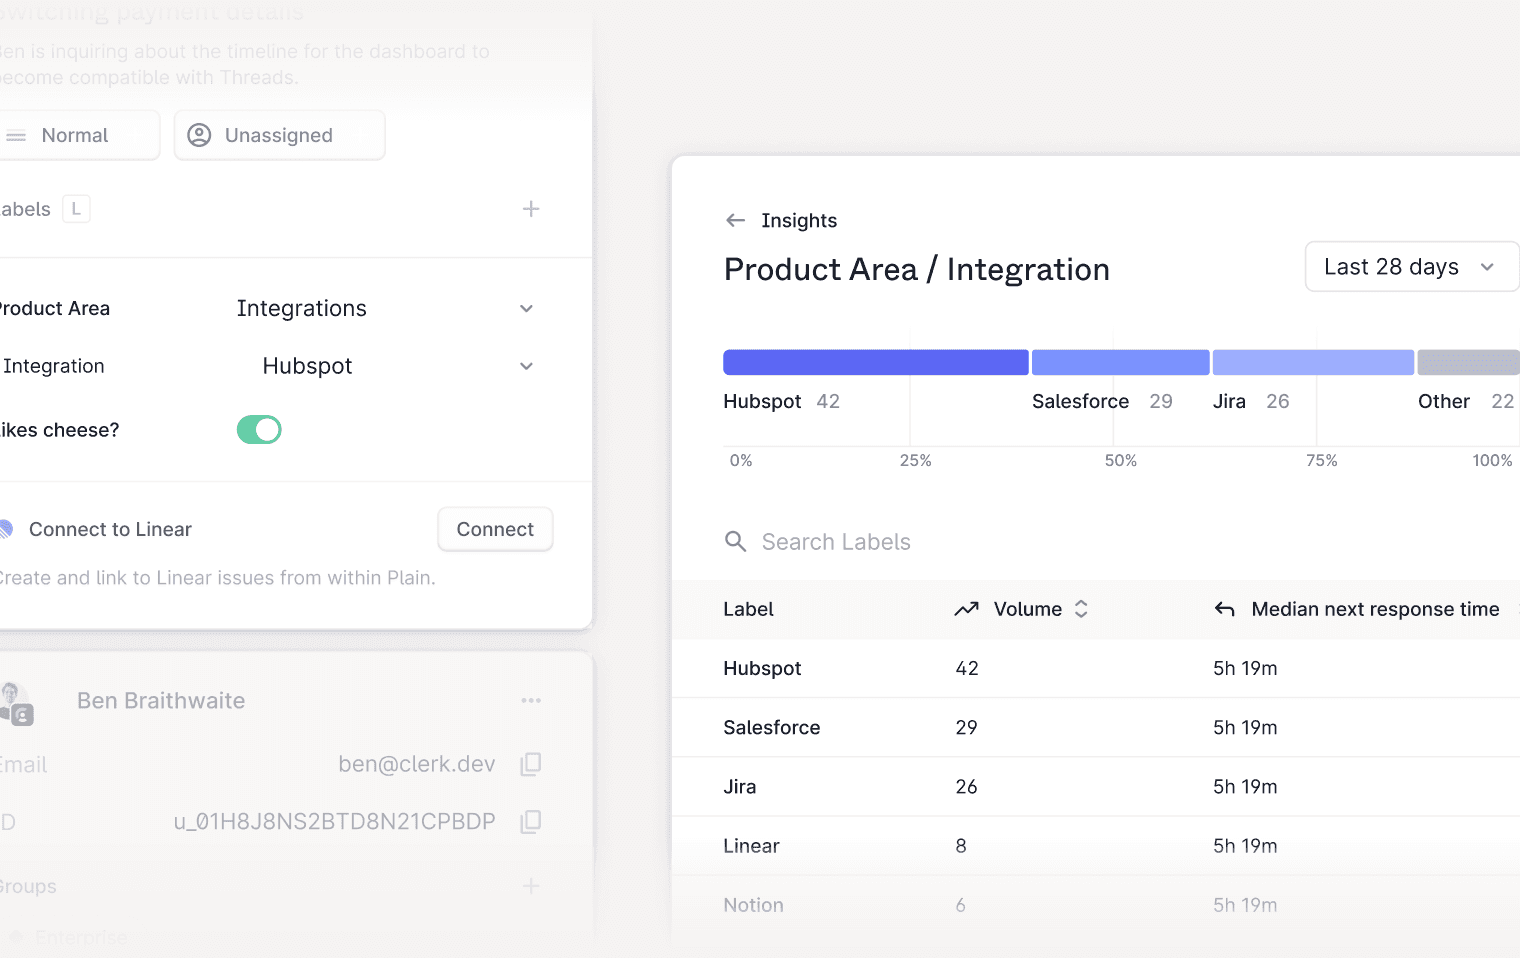Click the Median next response time header

click(x=1374, y=609)
